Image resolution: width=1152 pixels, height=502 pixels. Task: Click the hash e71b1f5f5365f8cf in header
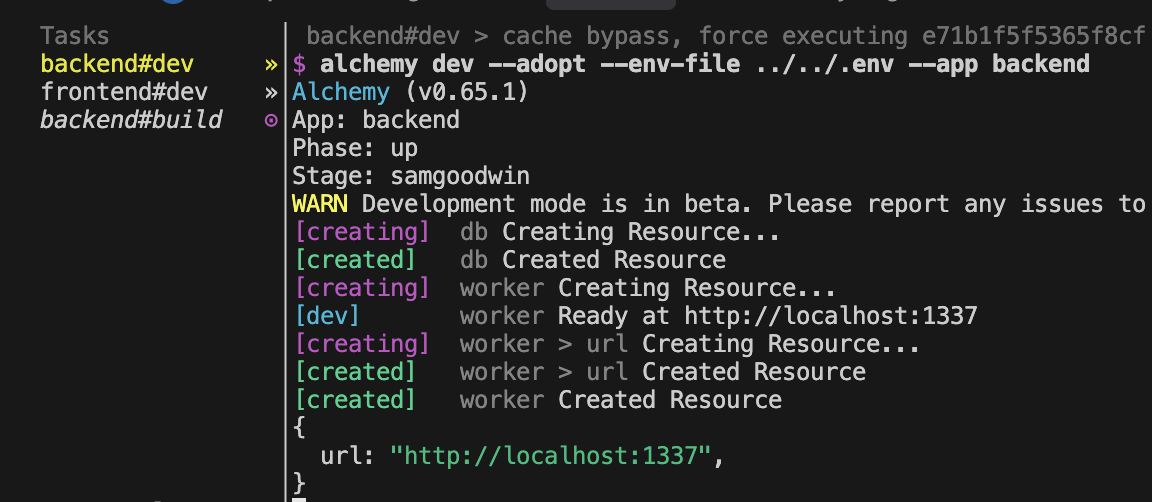(x=1033, y=37)
